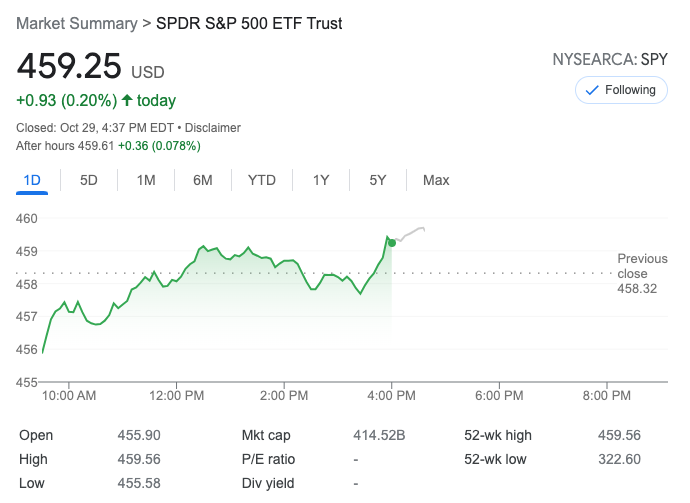Open the Disclaimer link
This screenshot has height=503, width=690.
click(212, 128)
